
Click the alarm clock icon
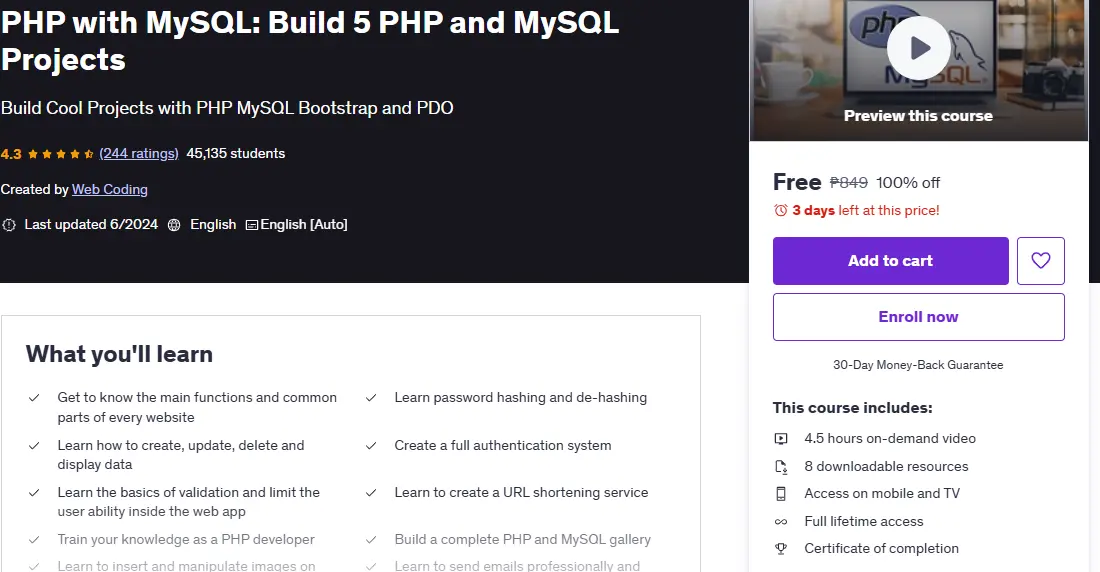[780, 211]
